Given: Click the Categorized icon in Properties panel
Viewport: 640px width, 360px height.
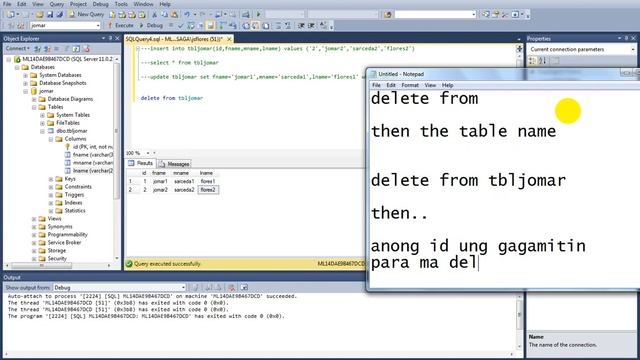Looking at the screenshot, I should [533, 61].
